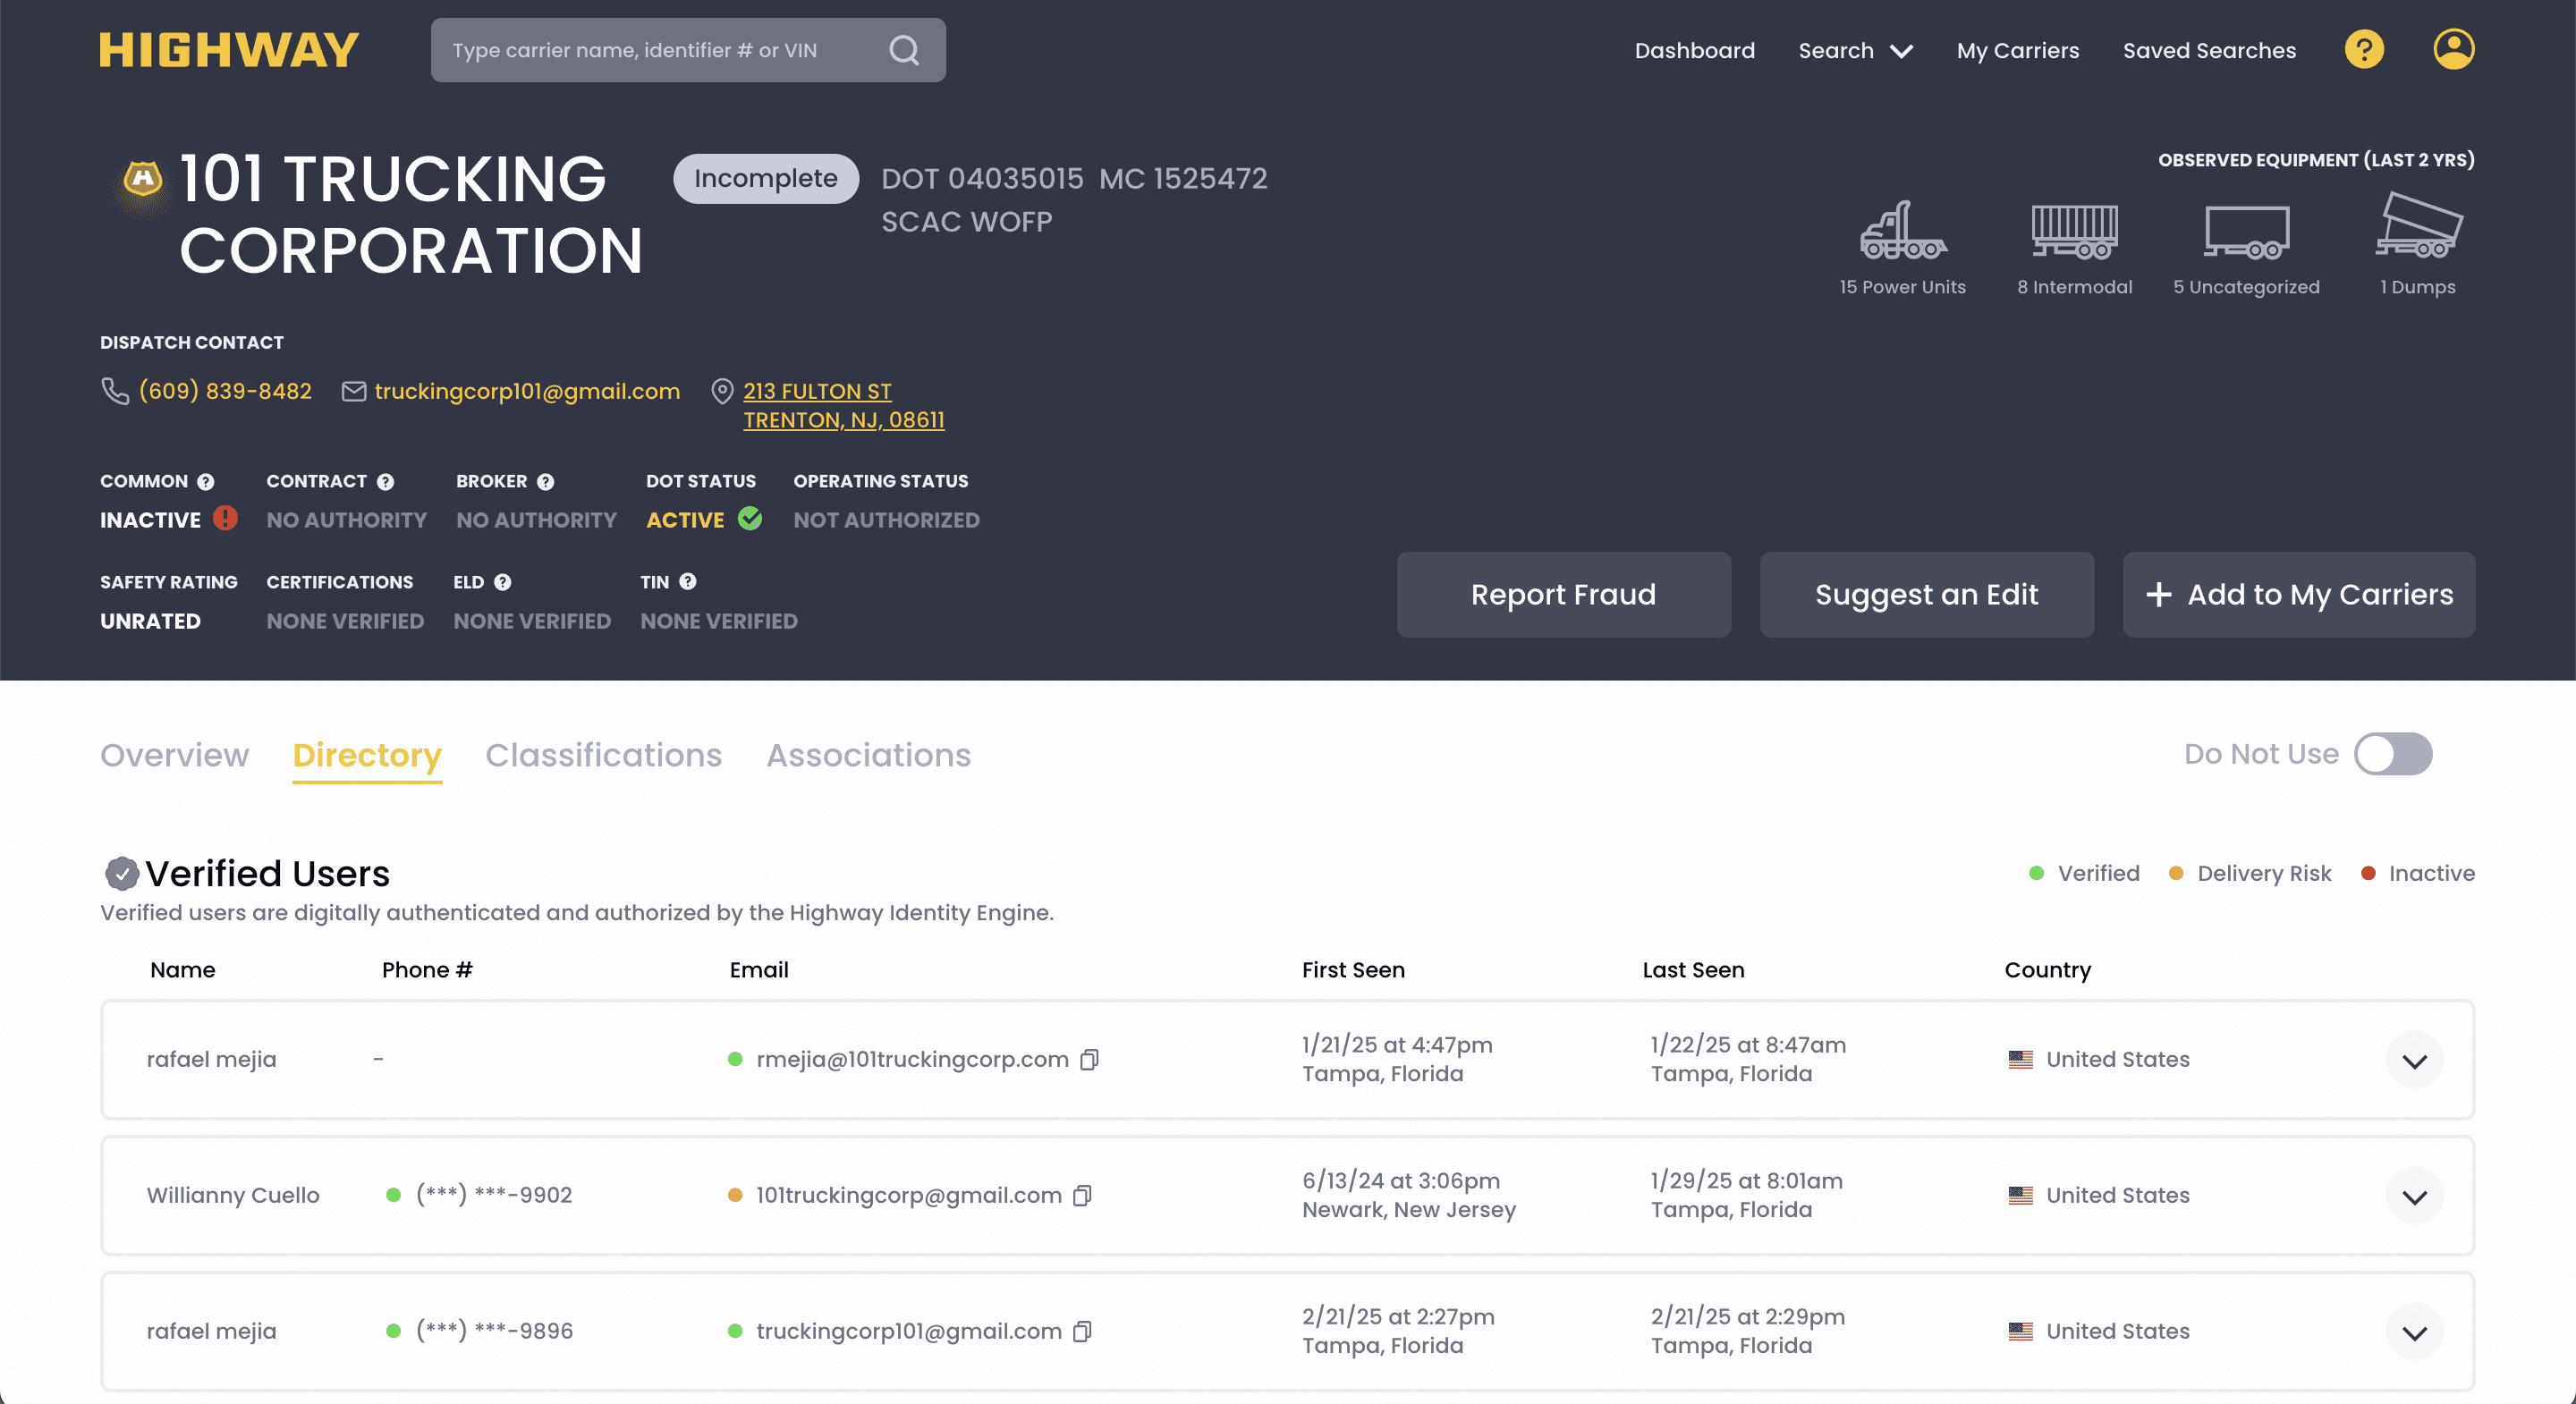
Task: Expand the rafael mejia ***-9896 user row
Action: pos(2414,1332)
